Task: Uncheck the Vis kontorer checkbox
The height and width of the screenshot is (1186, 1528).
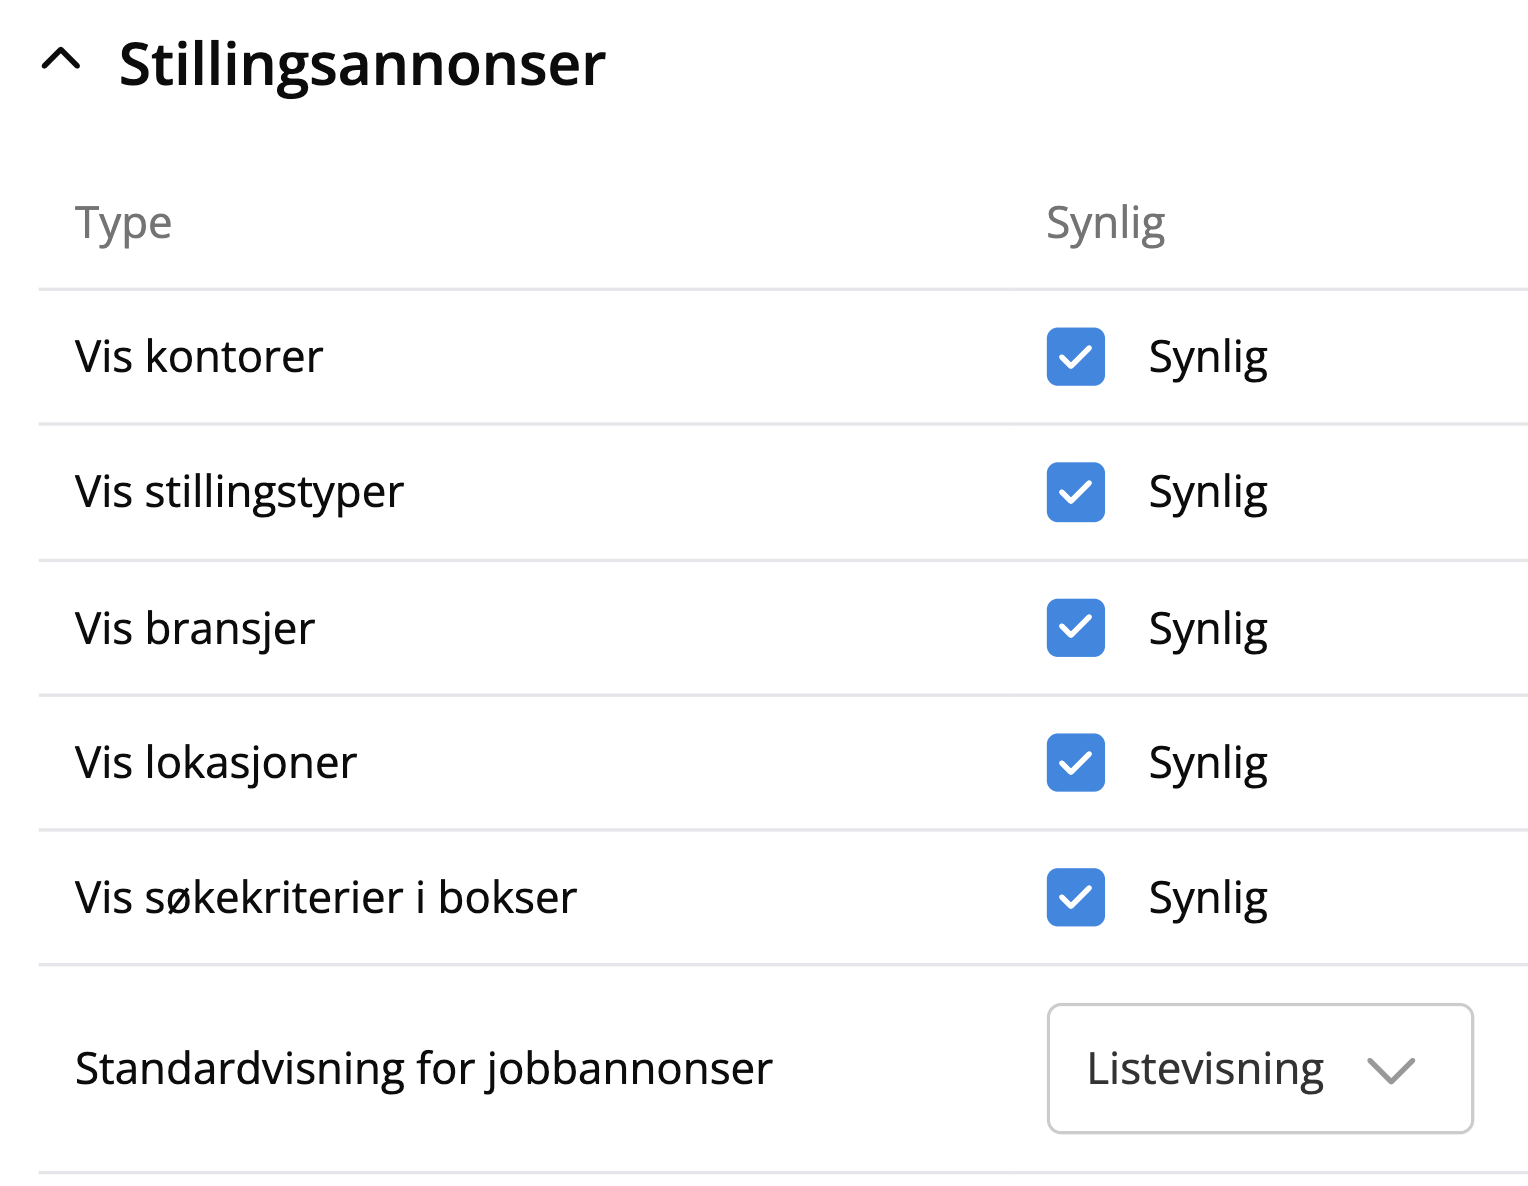Action: coord(1075,357)
